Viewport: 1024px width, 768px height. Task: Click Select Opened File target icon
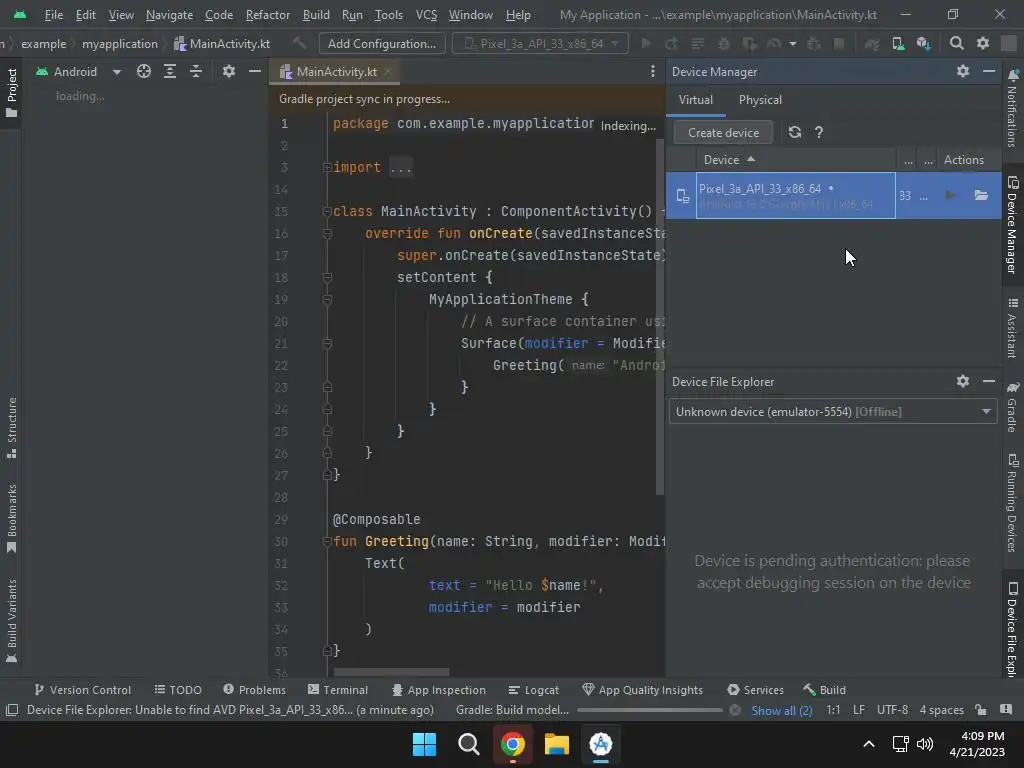[x=144, y=72]
